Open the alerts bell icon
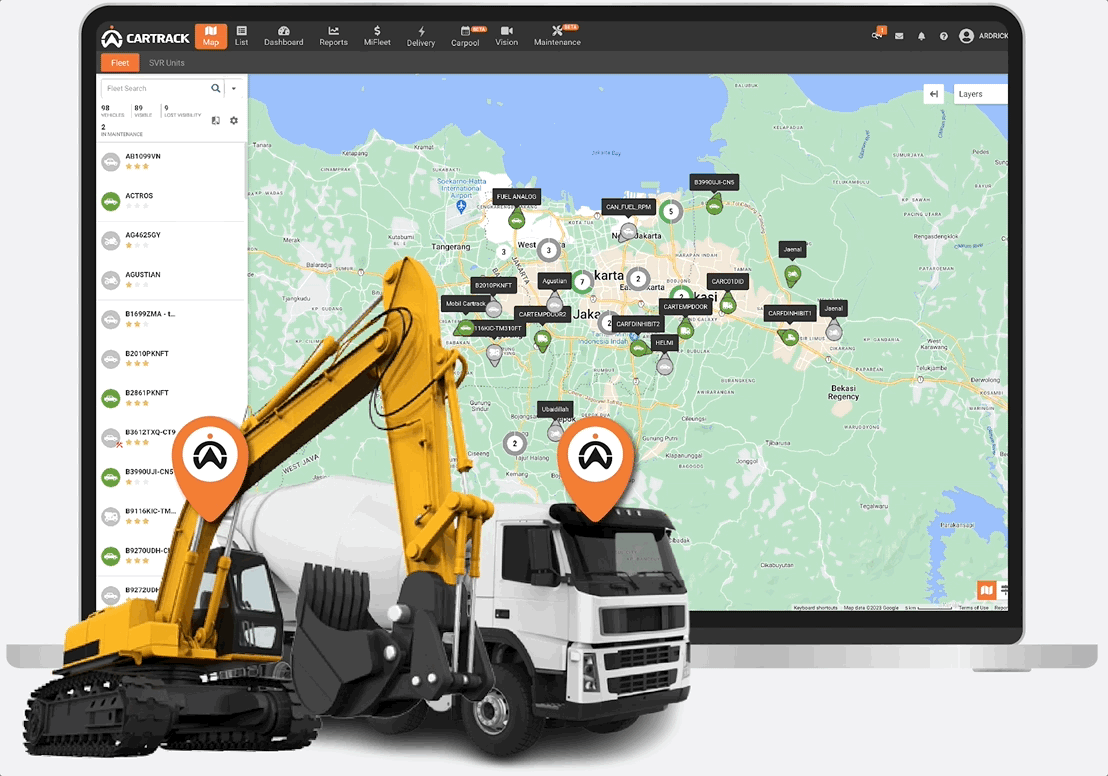The height and width of the screenshot is (776, 1108). point(921,36)
